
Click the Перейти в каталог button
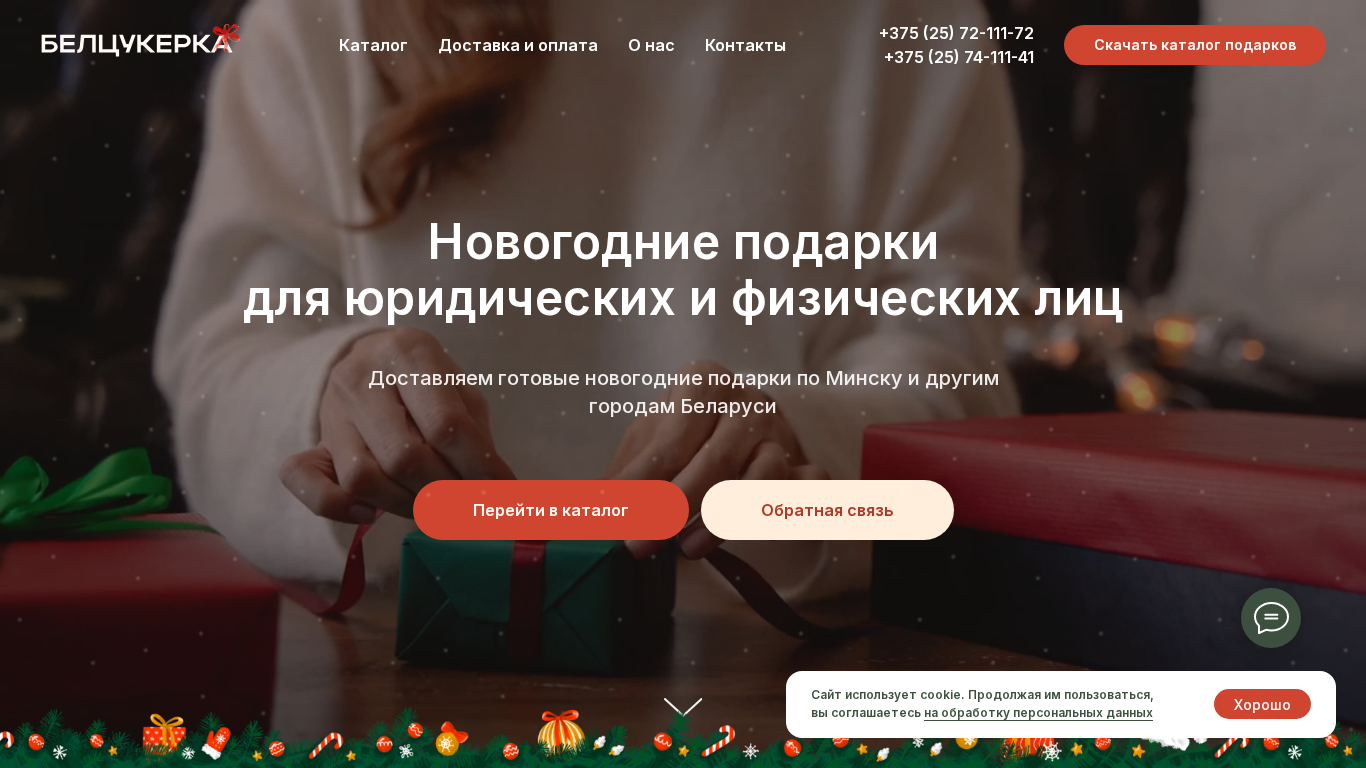pos(551,510)
